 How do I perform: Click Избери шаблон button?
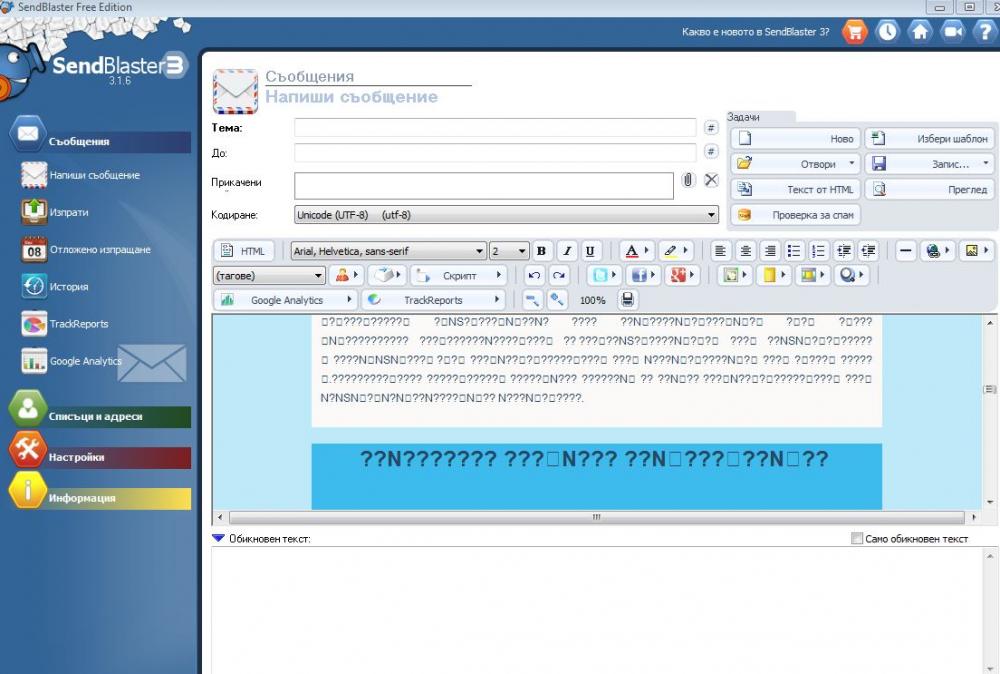click(930, 138)
